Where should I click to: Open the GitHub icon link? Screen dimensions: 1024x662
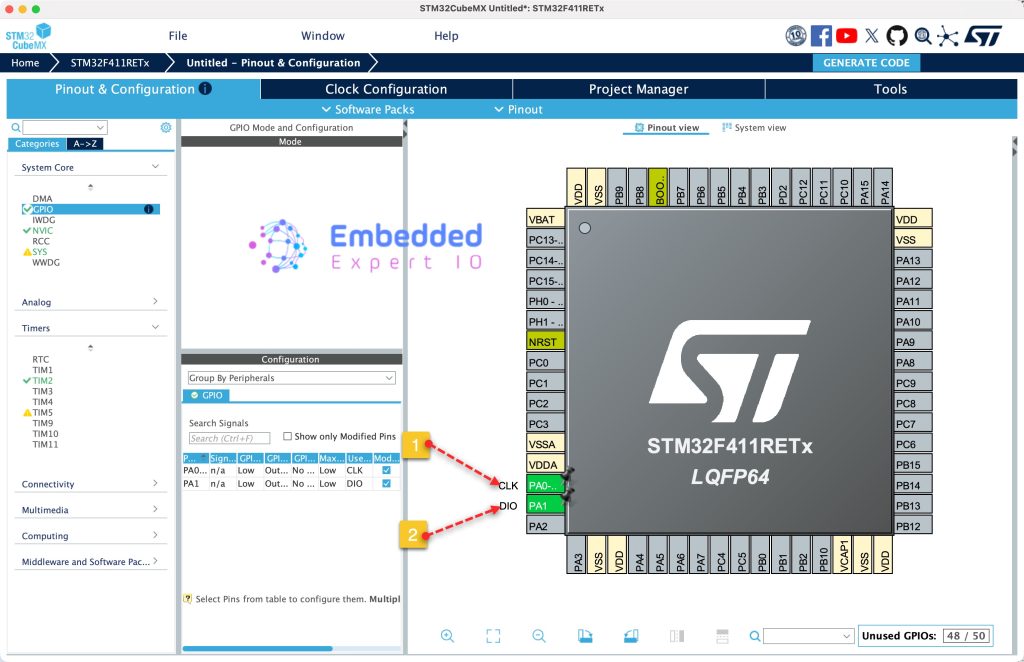(897, 36)
